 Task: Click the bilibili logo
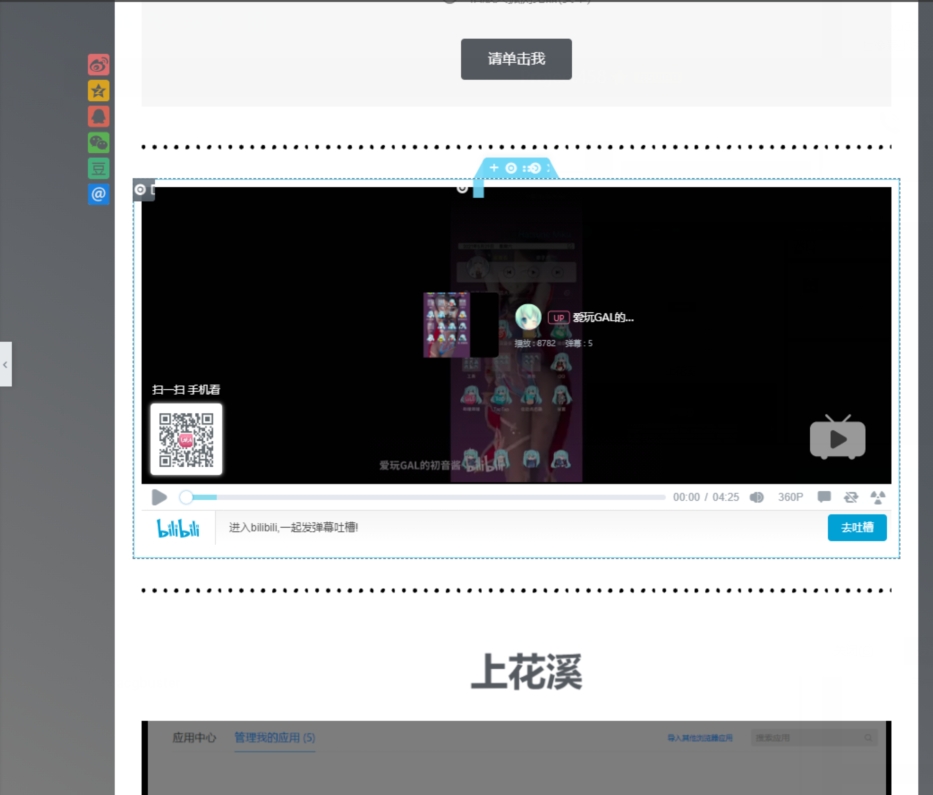(178, 528)
